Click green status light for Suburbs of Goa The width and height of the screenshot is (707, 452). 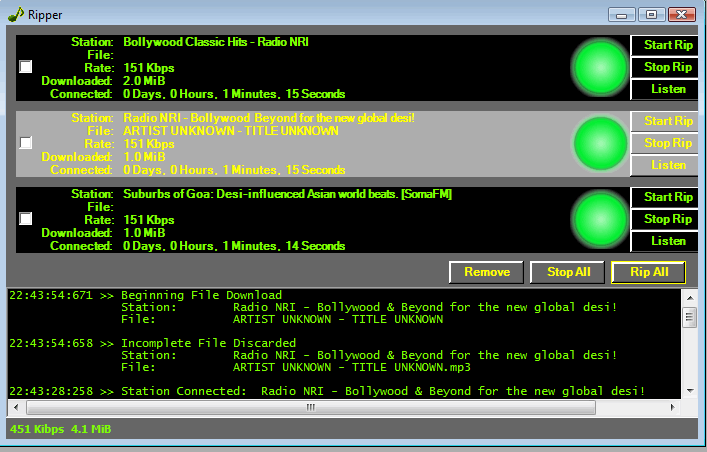point(600,220)
